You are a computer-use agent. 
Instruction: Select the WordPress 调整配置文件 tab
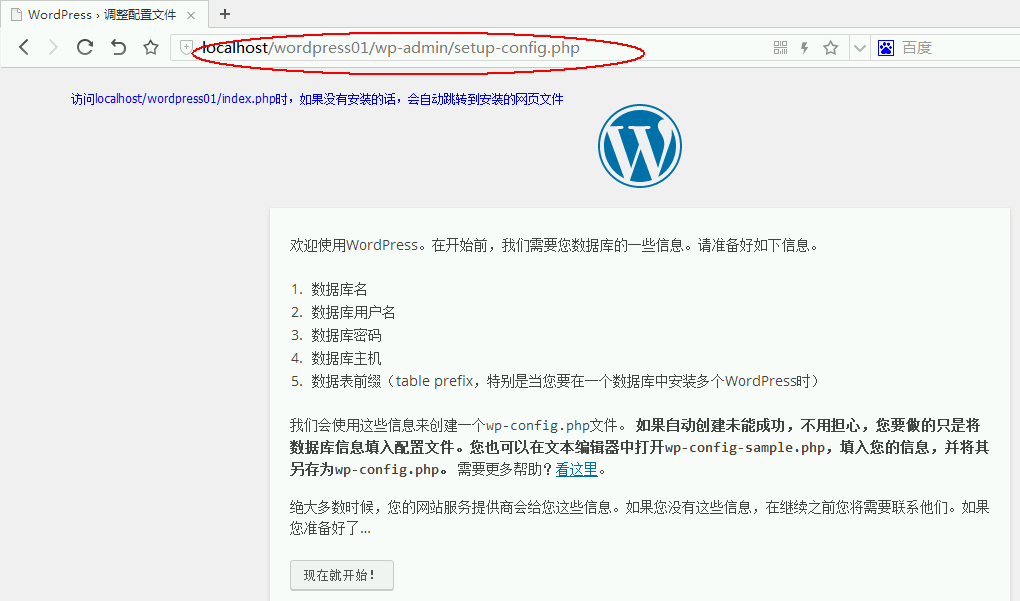104,14
